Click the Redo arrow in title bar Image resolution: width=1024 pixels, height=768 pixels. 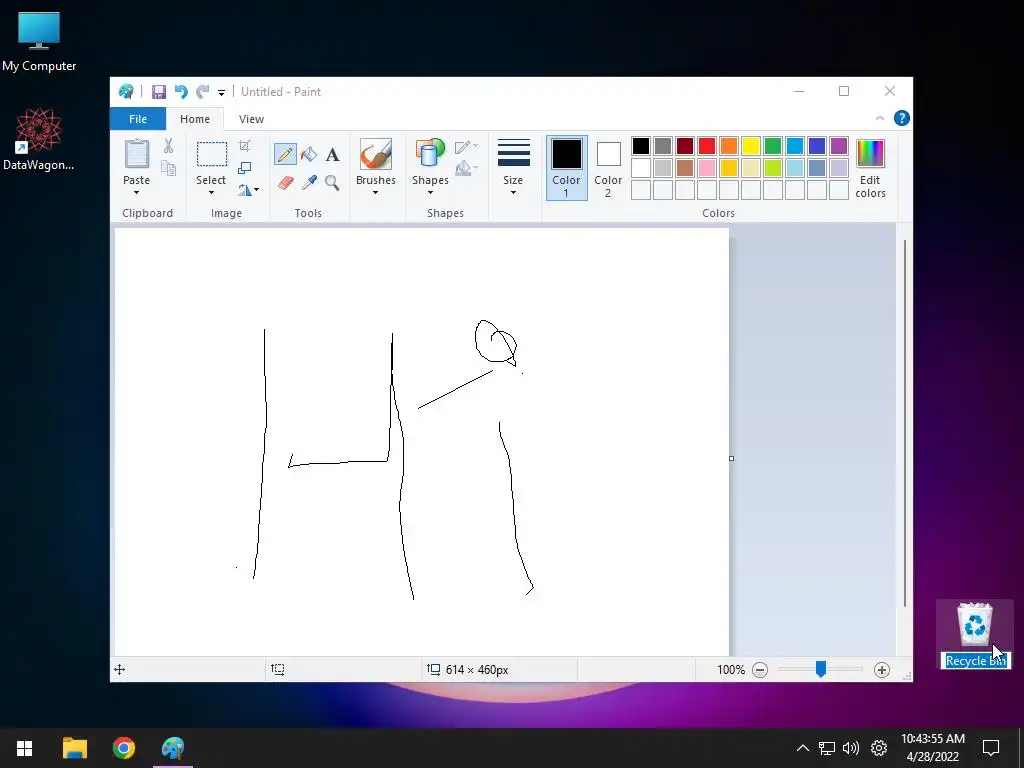[x=203, y=91]
